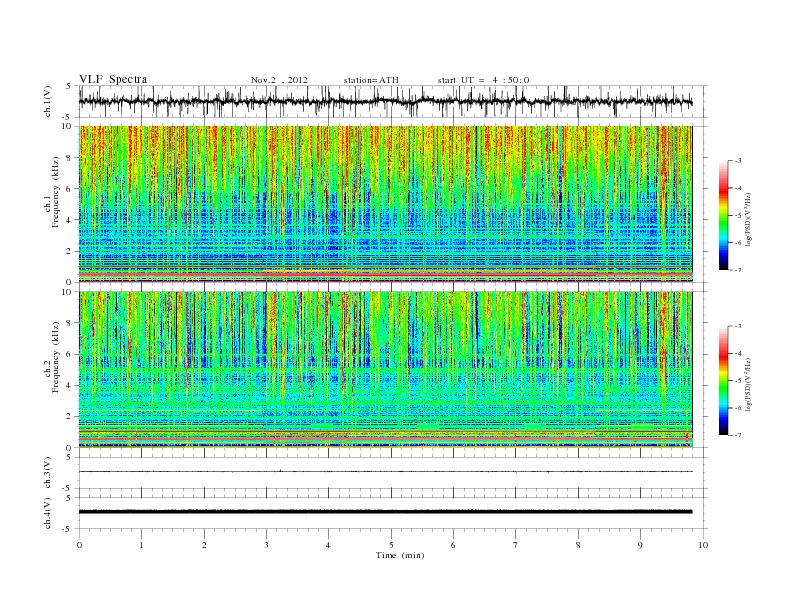
Task: Click the "0" time axis tick label
Action: tap(79, 545)
